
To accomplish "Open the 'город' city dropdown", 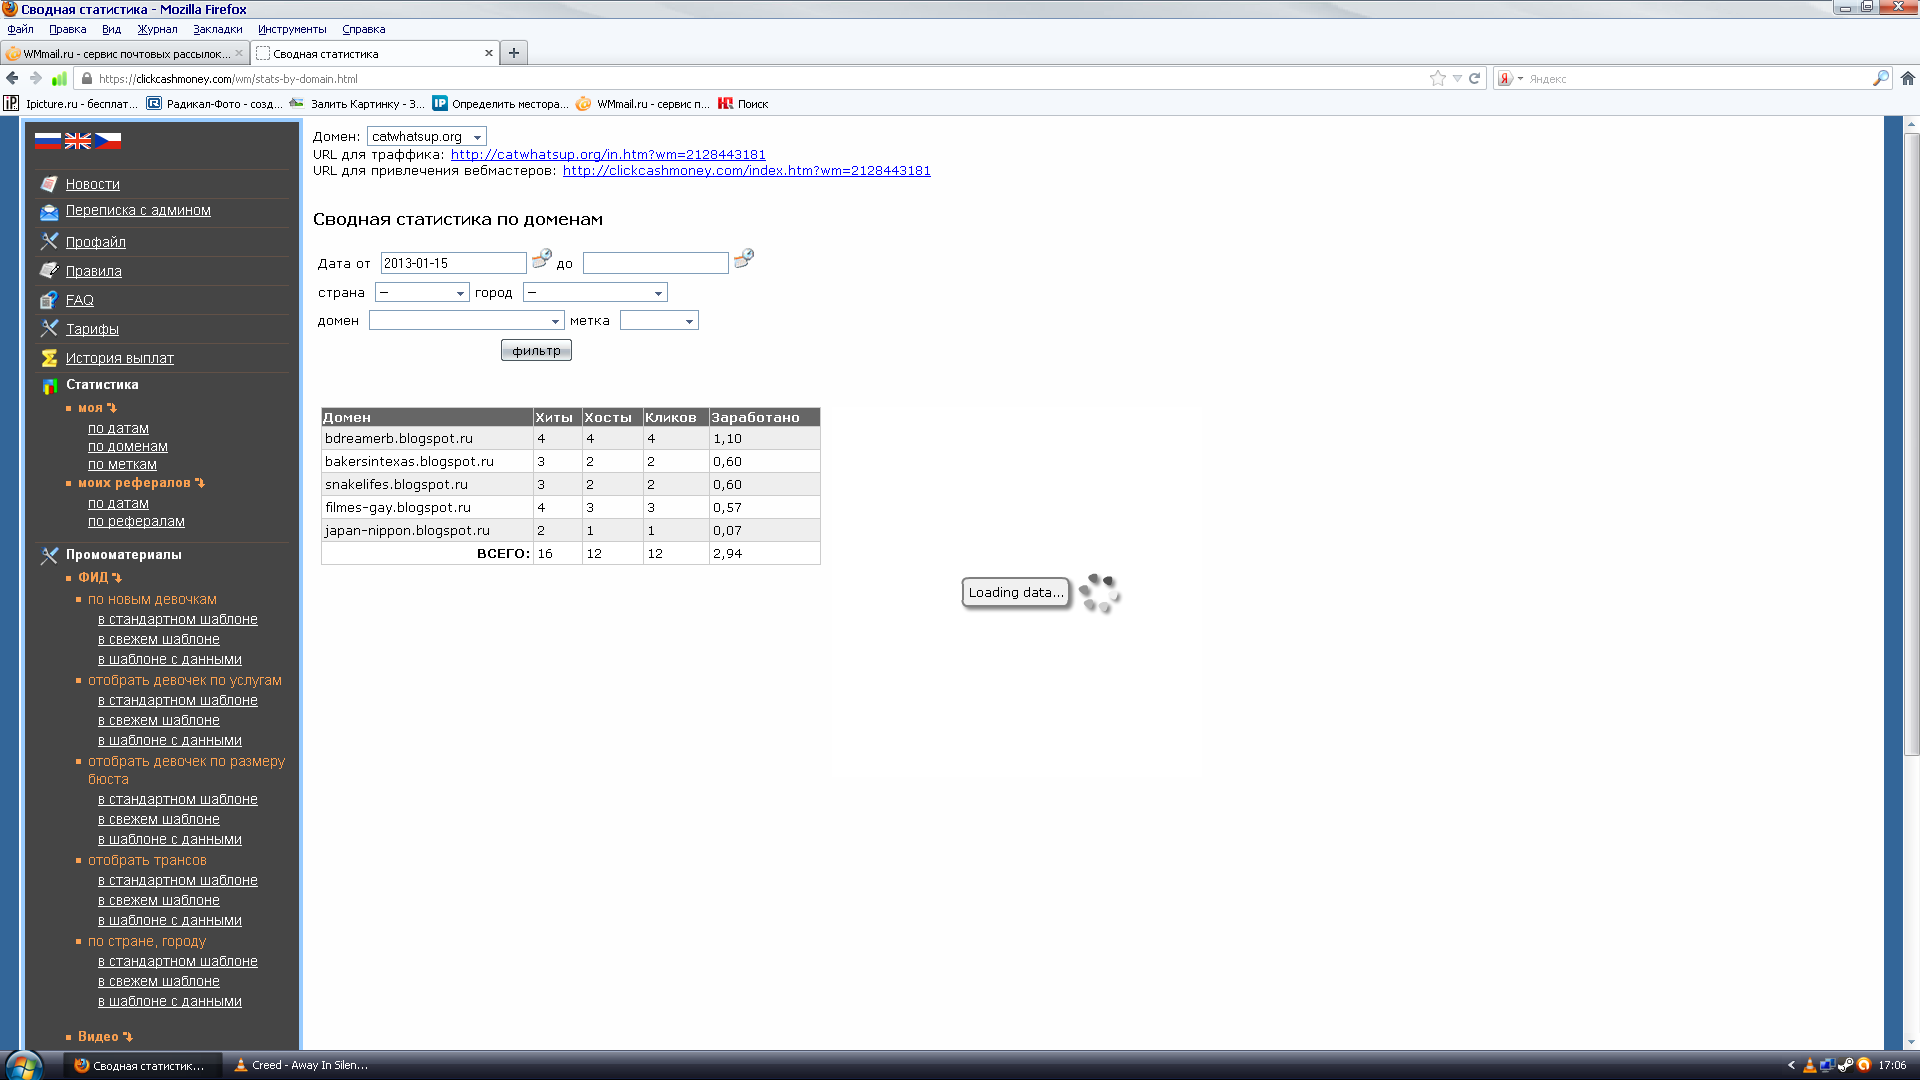I will tap(594, 293).
